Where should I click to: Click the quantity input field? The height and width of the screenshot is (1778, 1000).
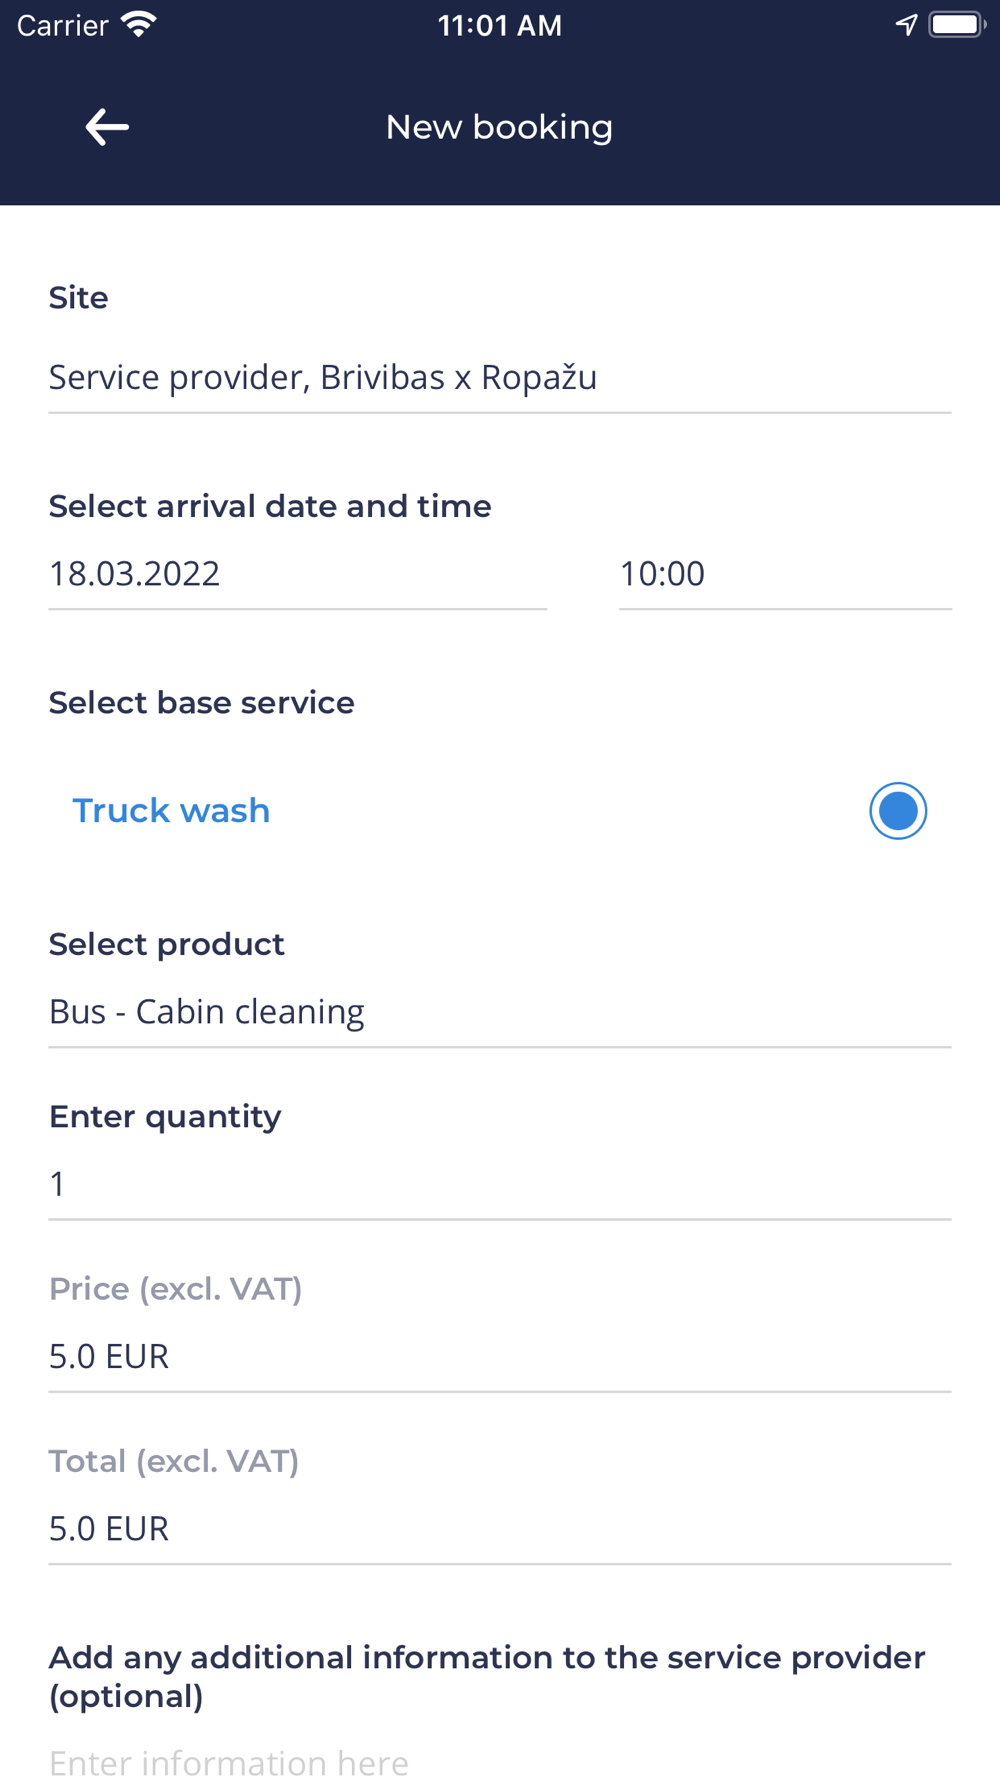pyautogui.click(x=499, y=1184)
